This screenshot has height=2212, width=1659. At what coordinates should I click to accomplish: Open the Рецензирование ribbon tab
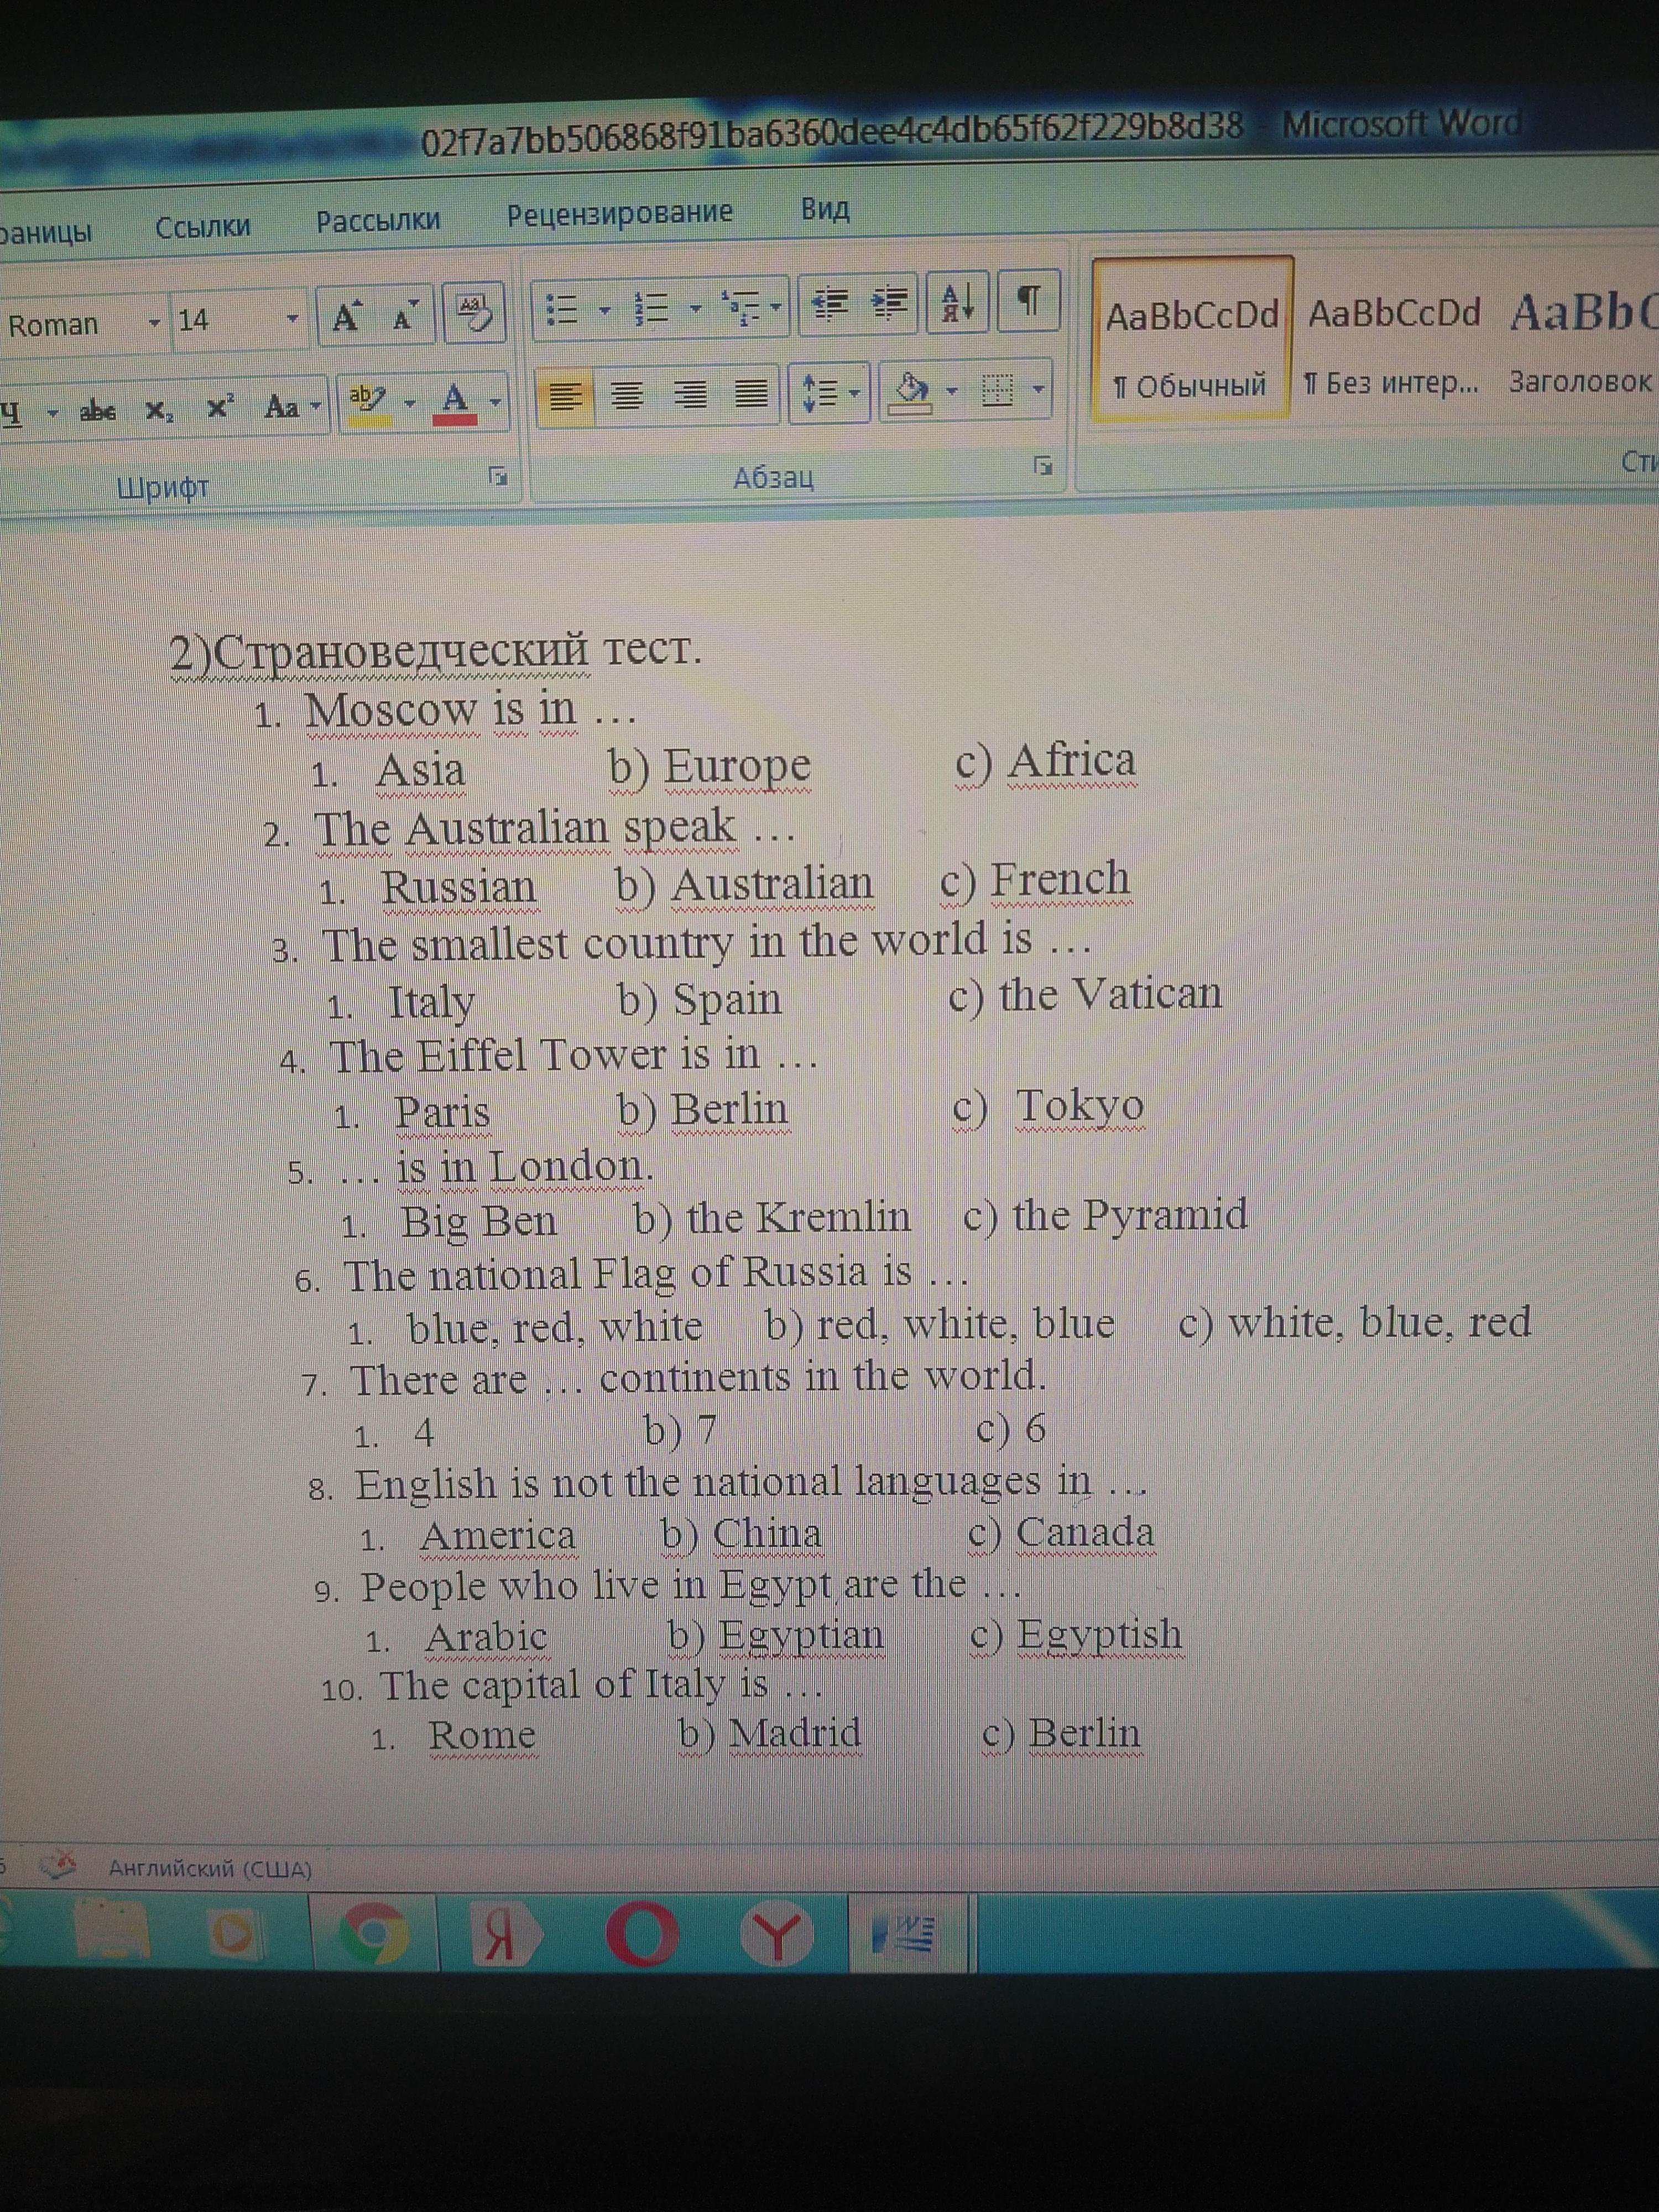click(x=619, y=214)
